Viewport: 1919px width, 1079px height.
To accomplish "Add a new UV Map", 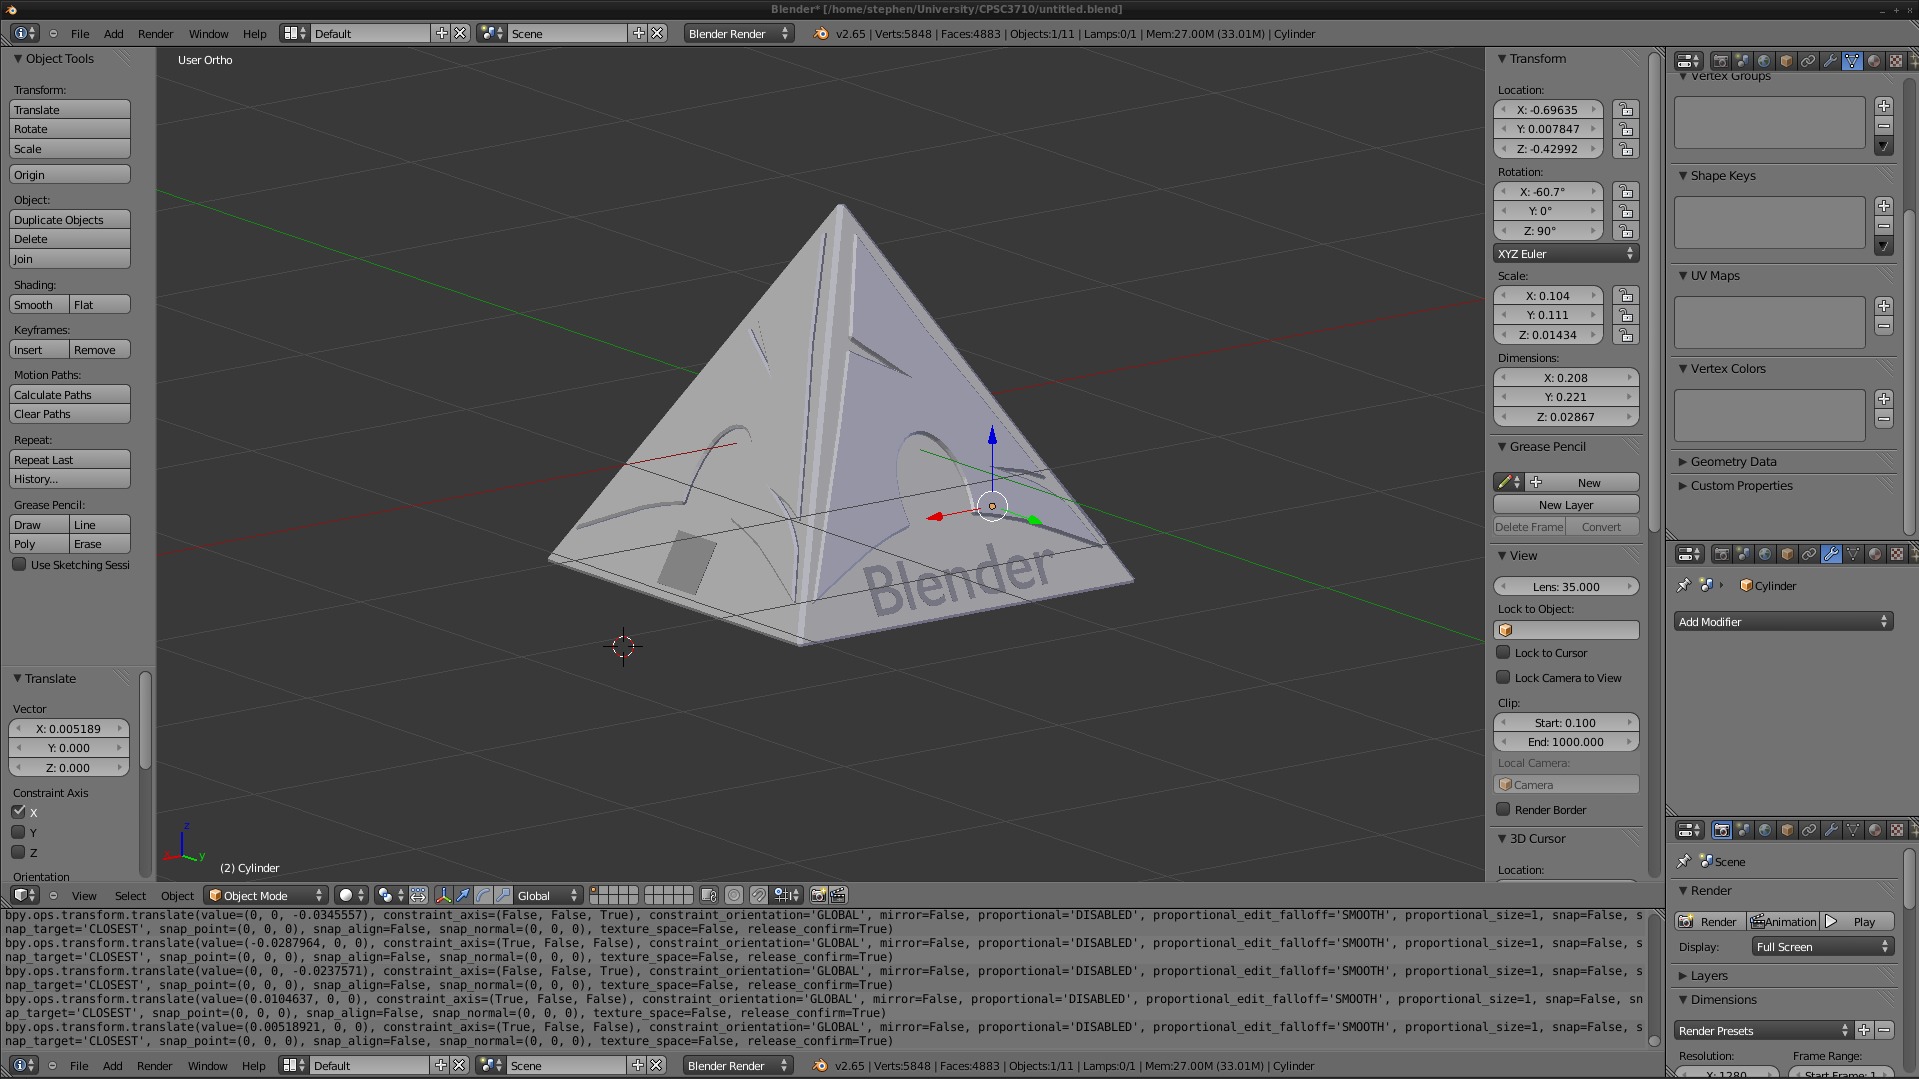I will [x=1884, y=306].
